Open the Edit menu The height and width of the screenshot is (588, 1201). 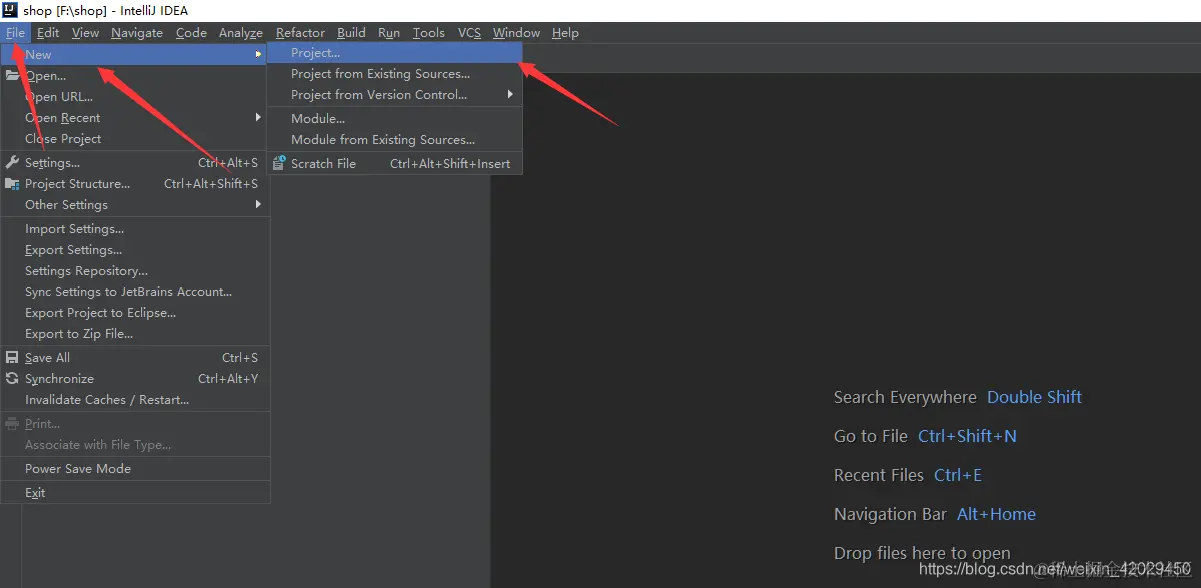tap(48, 33)
